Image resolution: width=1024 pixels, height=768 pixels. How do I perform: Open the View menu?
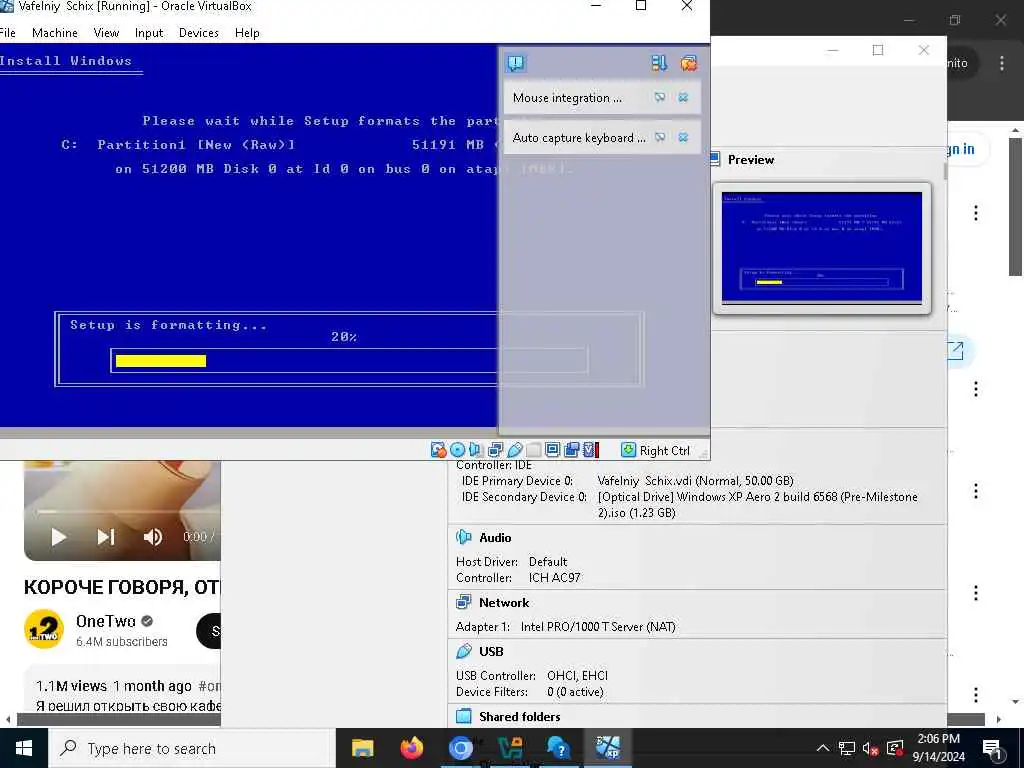click(106, 33)
